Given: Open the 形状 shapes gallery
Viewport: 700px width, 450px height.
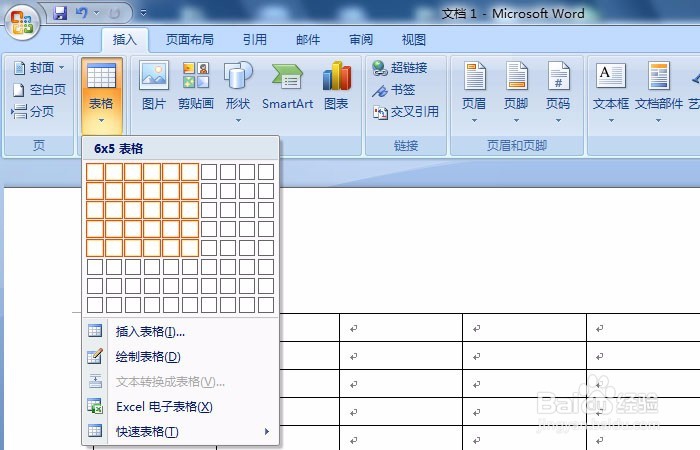Looking at the screenshot, I should coord(238,92).
